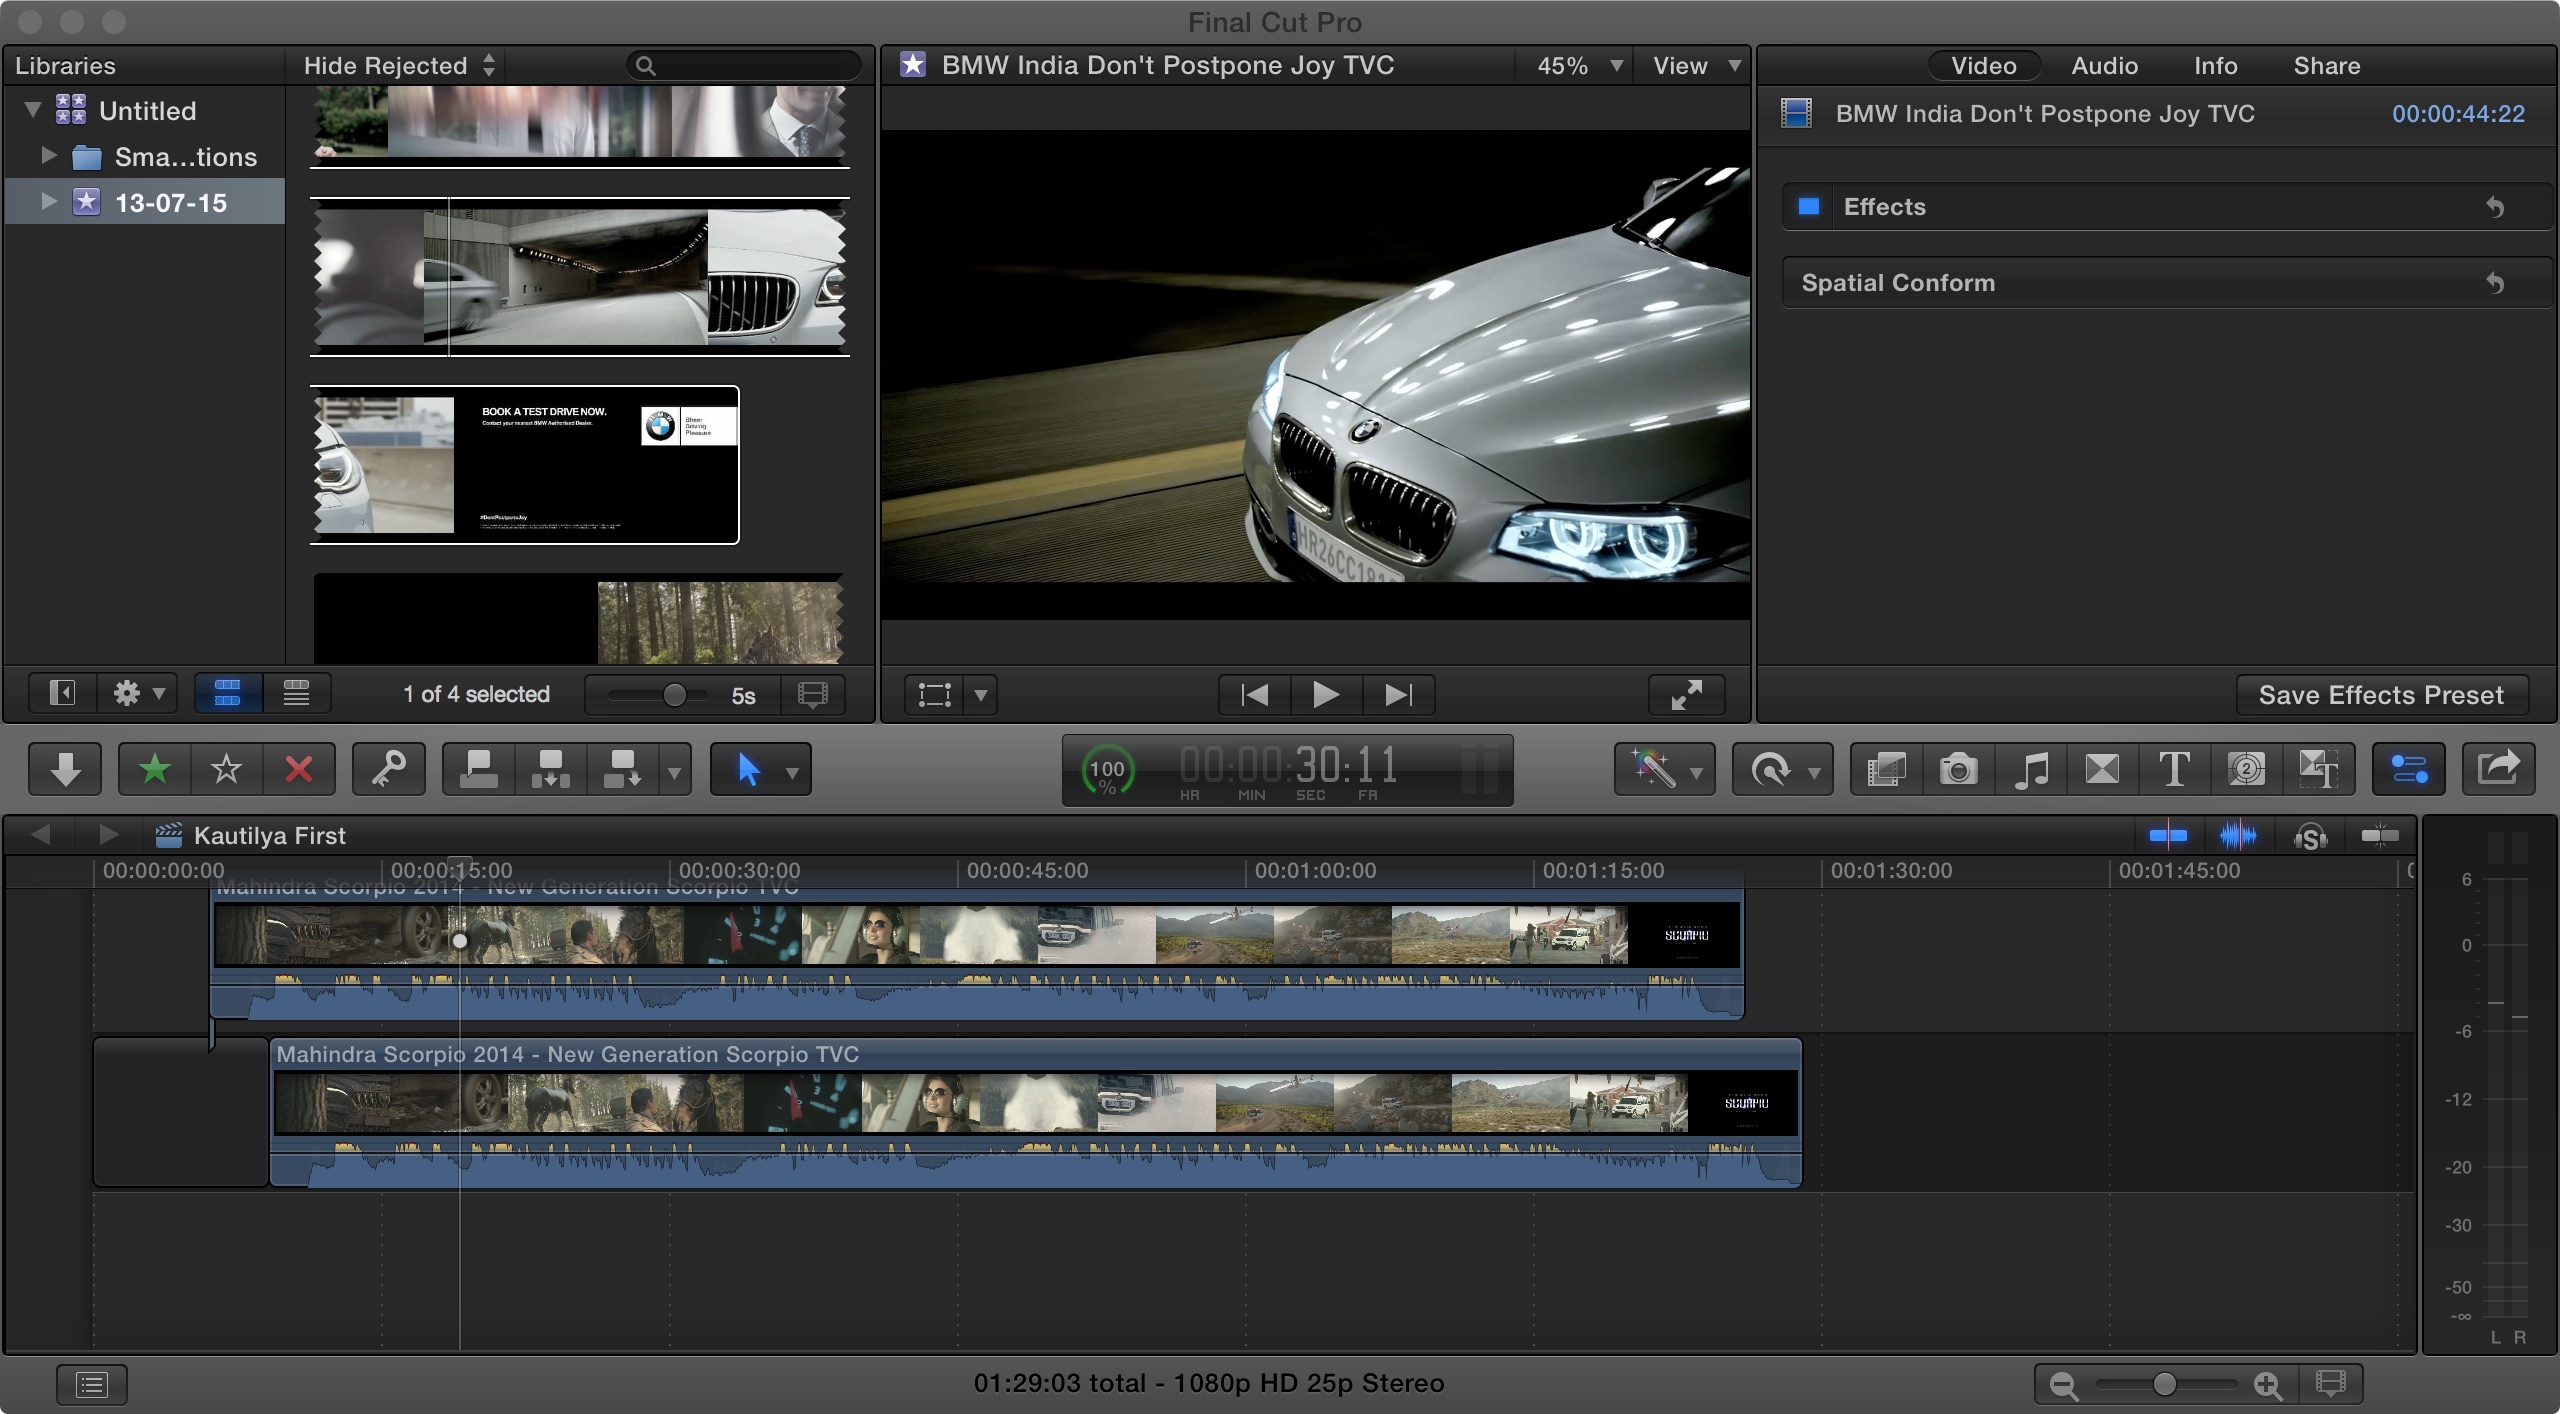
Task: Click the Insert clip edit icon
Action: coord(551,769)
